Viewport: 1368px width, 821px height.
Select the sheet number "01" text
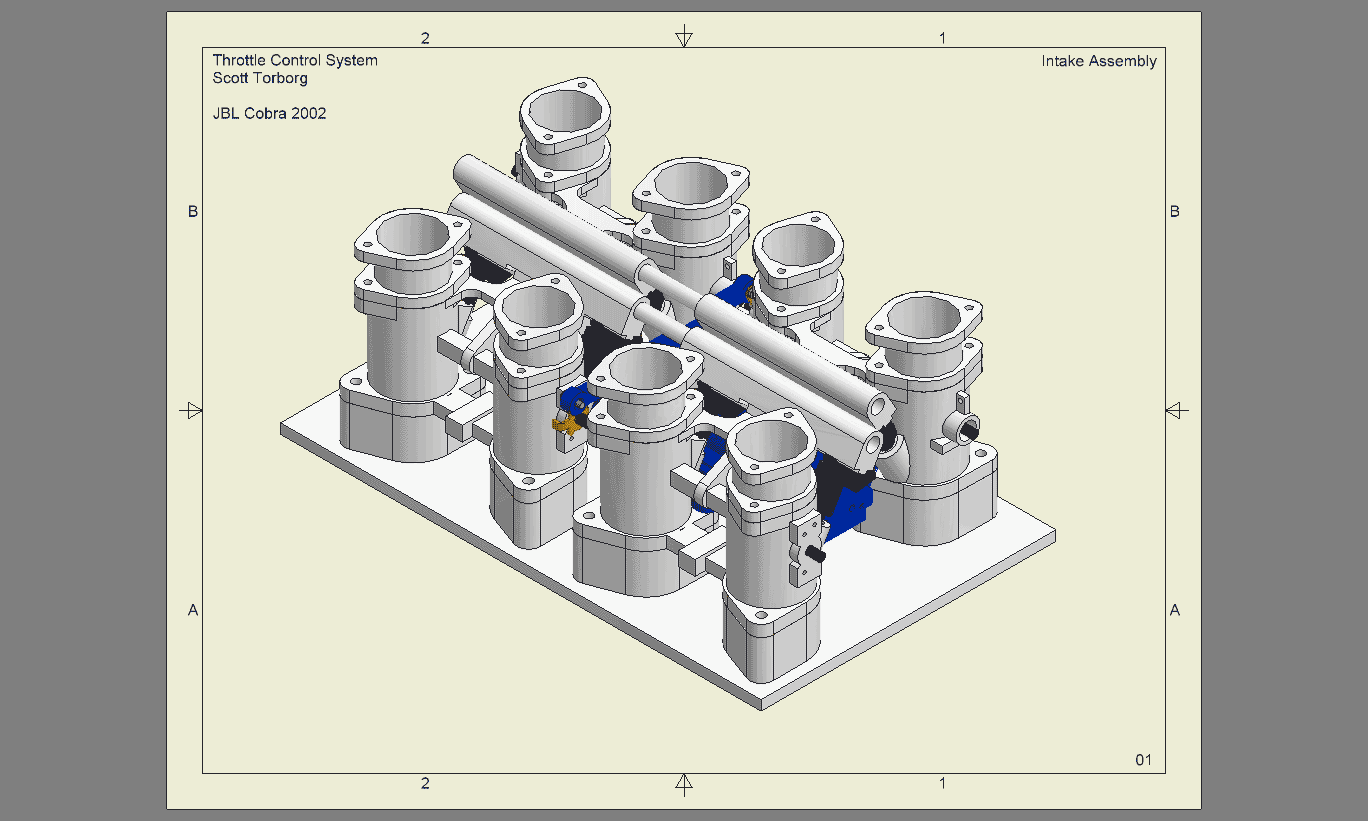(x=1143, y=760)
